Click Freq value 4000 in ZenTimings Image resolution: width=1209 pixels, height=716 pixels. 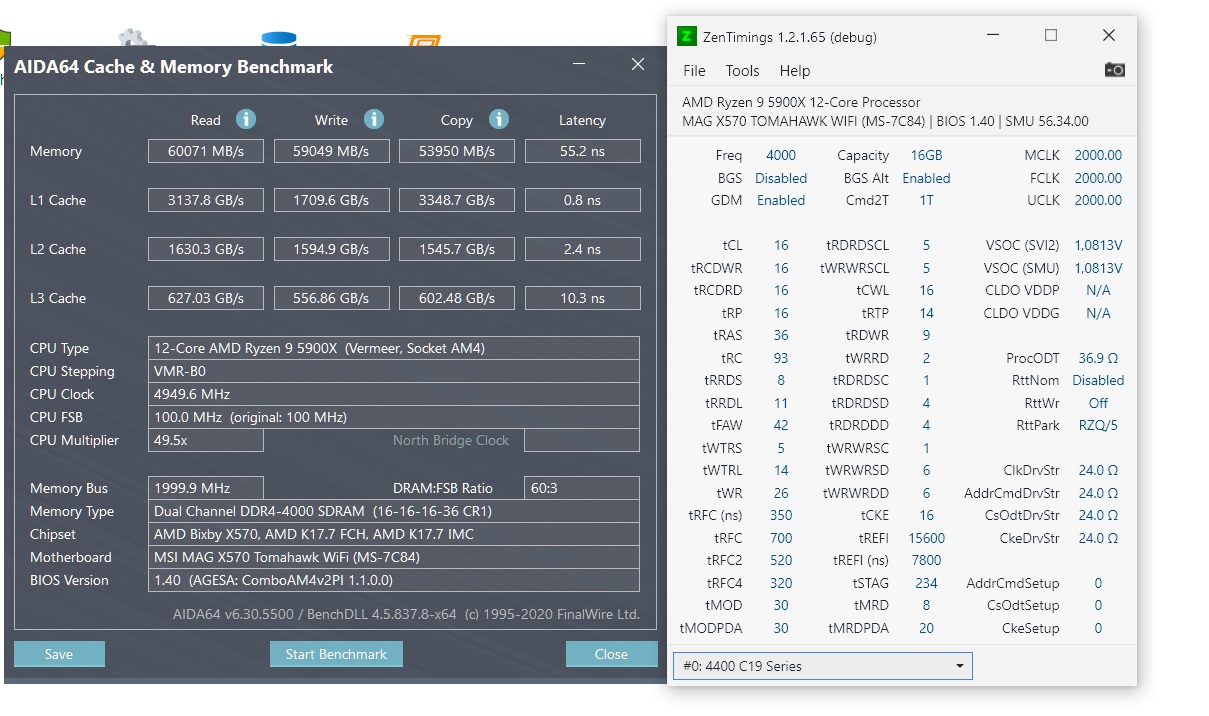point(781,155)
